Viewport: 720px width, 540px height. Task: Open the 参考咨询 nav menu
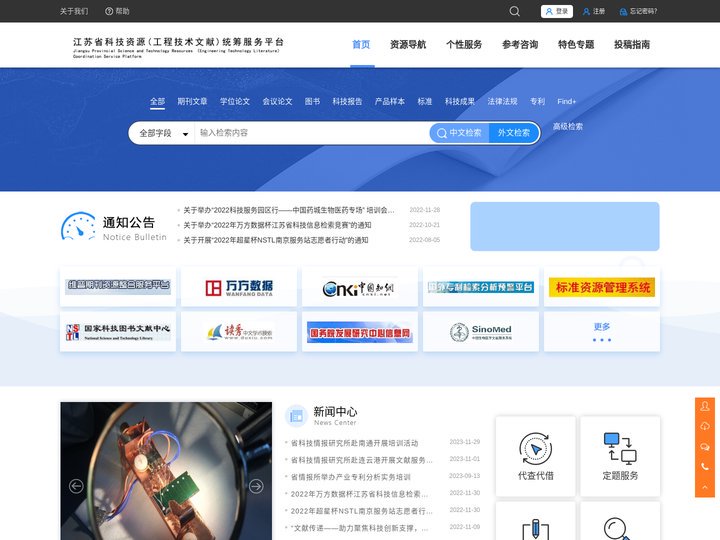click(520, 45)
